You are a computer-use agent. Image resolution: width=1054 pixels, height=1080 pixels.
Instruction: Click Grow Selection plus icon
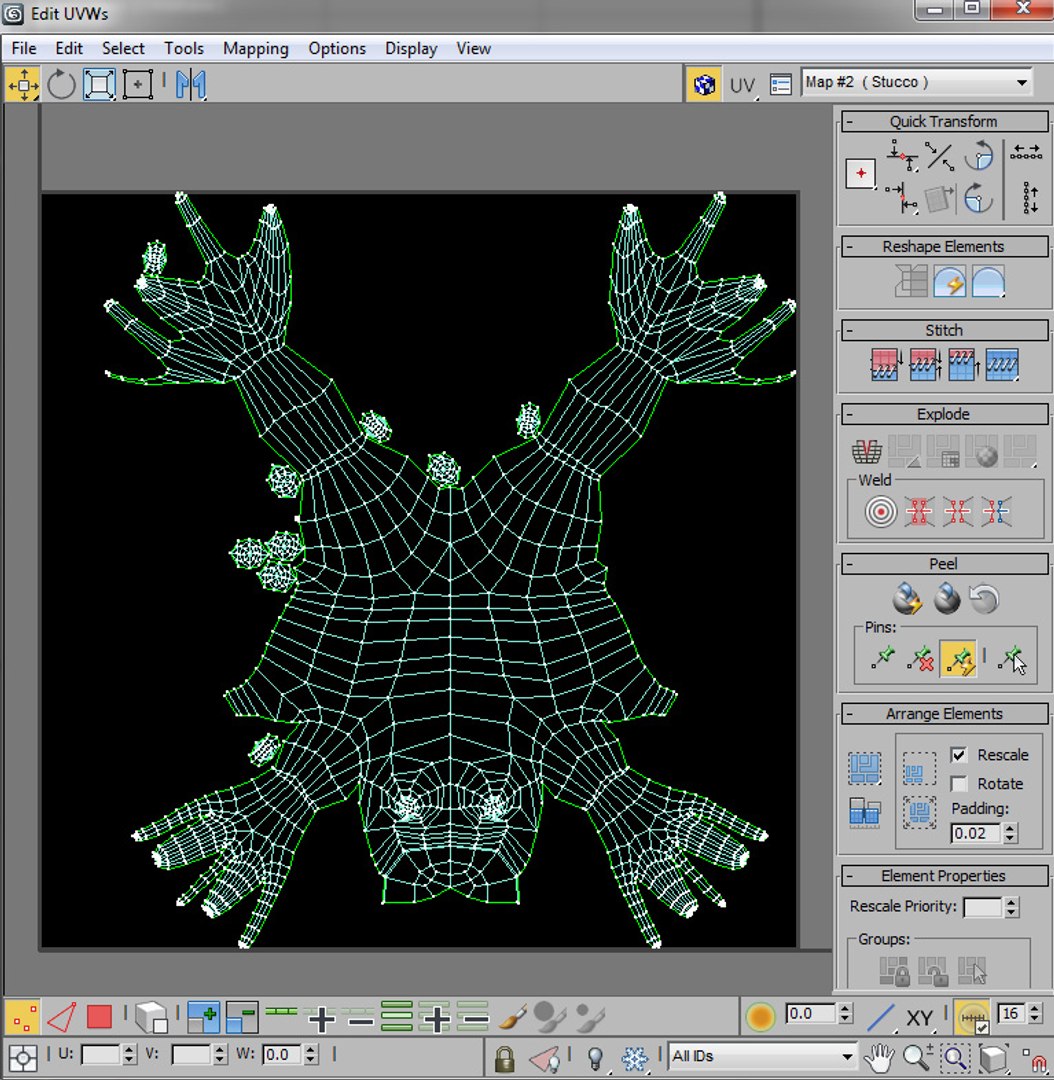203,1017
